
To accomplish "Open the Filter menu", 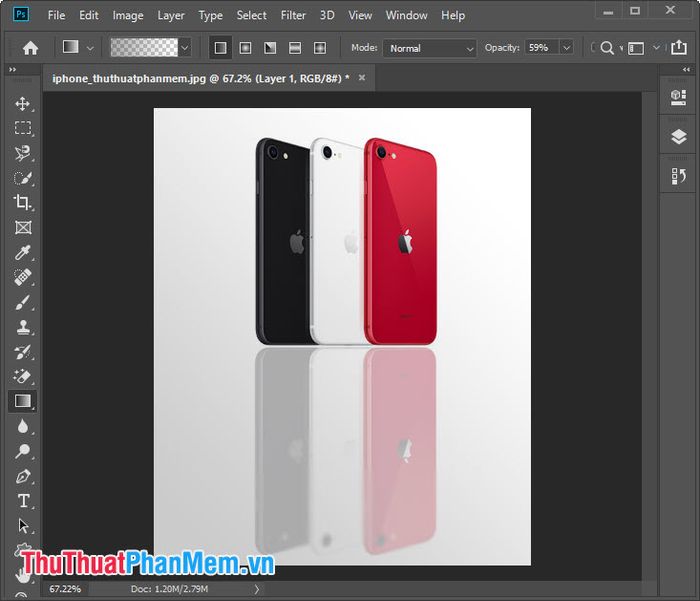I will (293, 15).
